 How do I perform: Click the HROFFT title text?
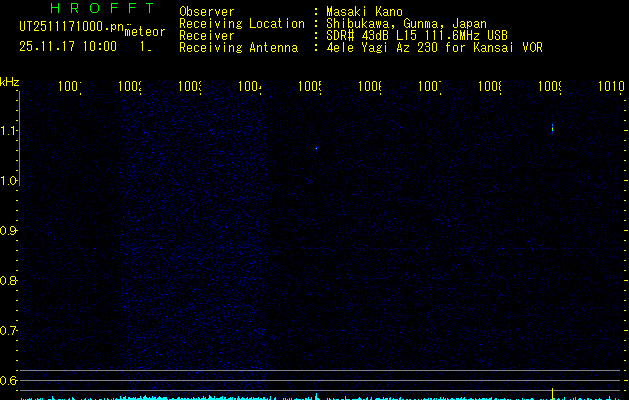(102, 8)
